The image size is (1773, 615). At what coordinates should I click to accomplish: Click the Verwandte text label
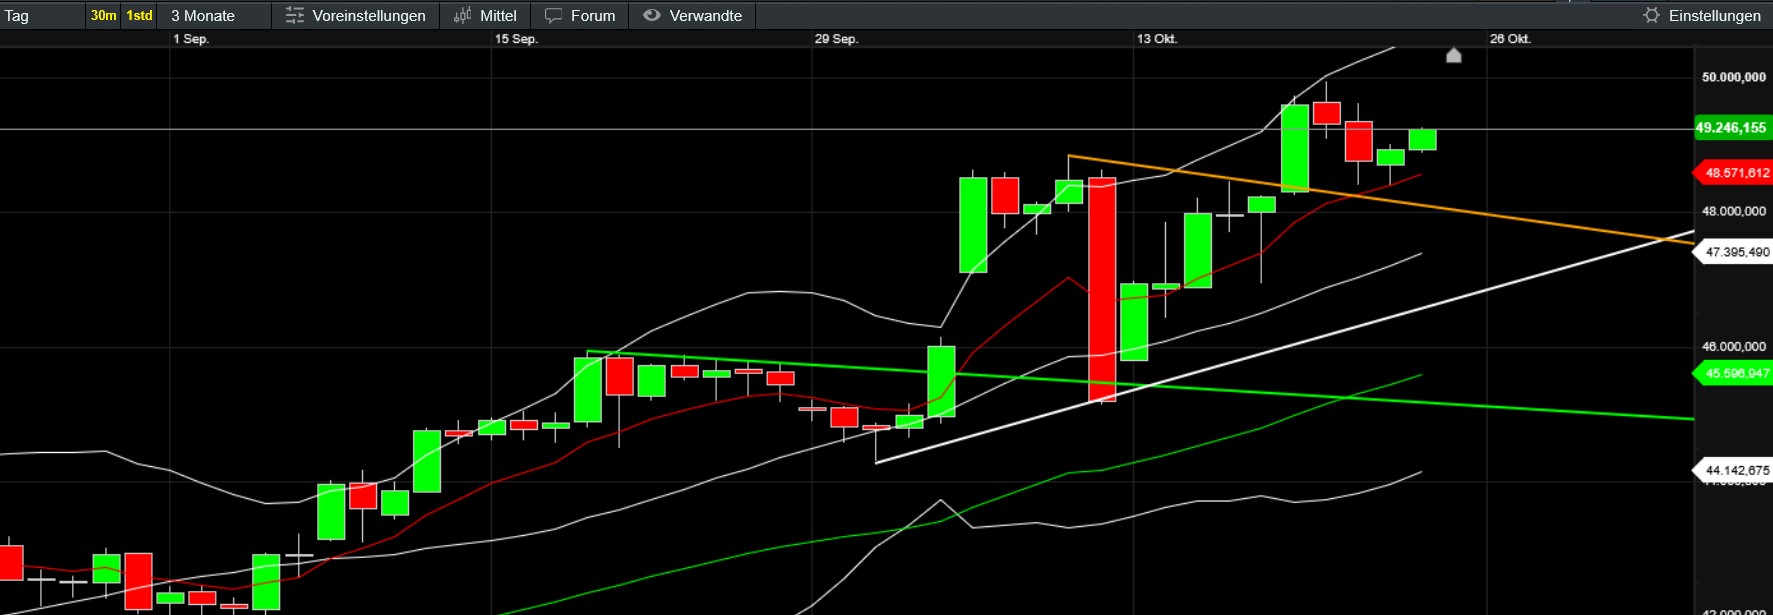[x=705, y=15]
